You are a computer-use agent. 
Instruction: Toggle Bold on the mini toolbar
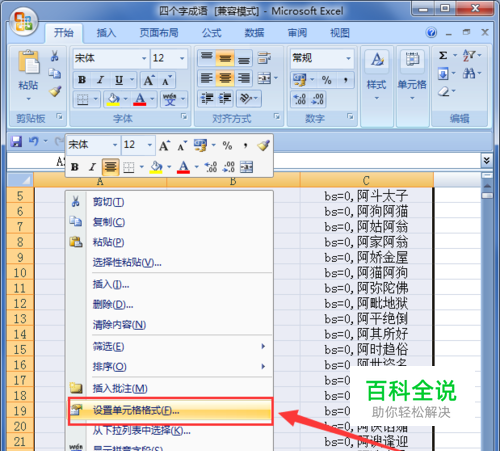[75, 167]
